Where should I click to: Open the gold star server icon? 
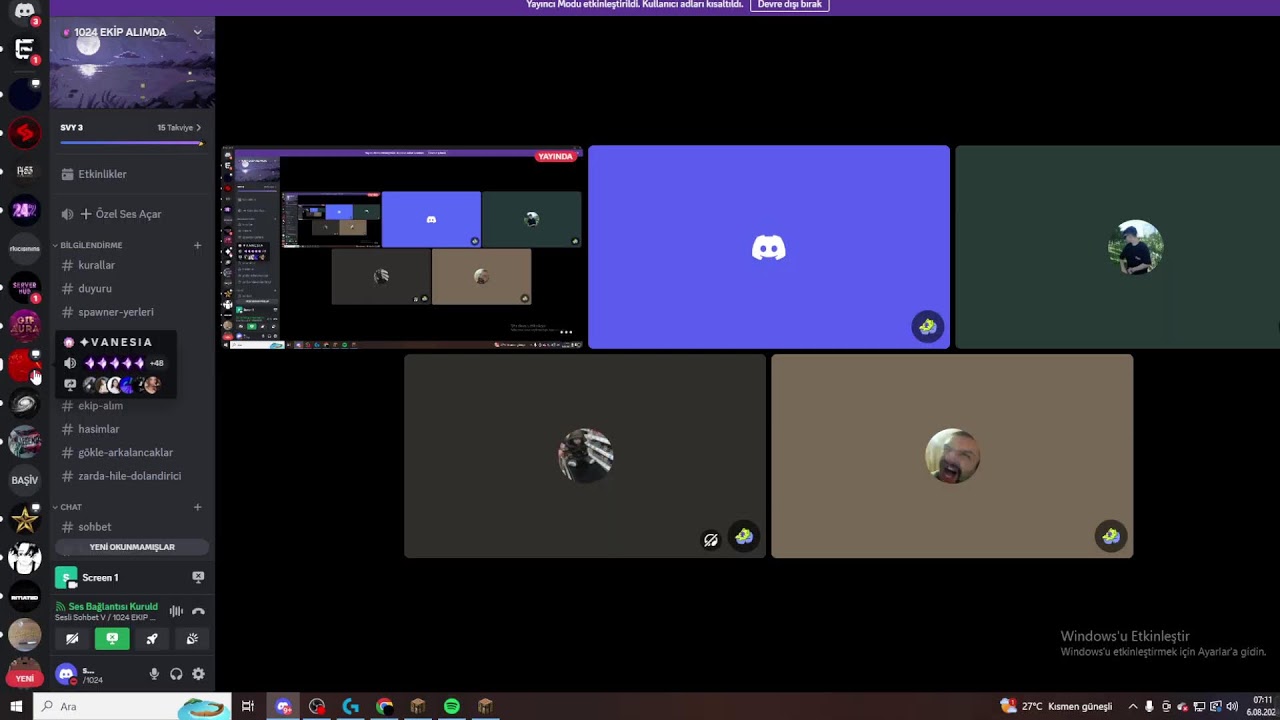click(x=25, y=519)
